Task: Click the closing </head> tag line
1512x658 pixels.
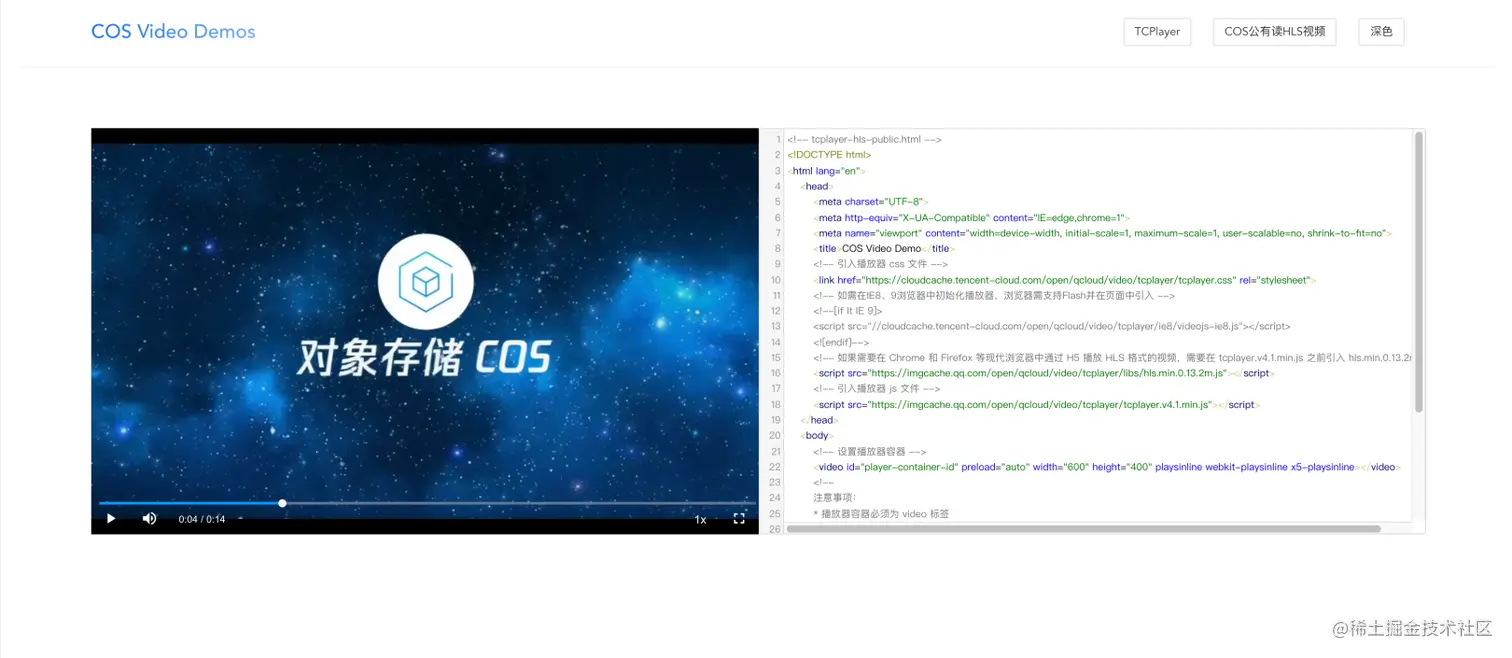Action: click(817, 420)
